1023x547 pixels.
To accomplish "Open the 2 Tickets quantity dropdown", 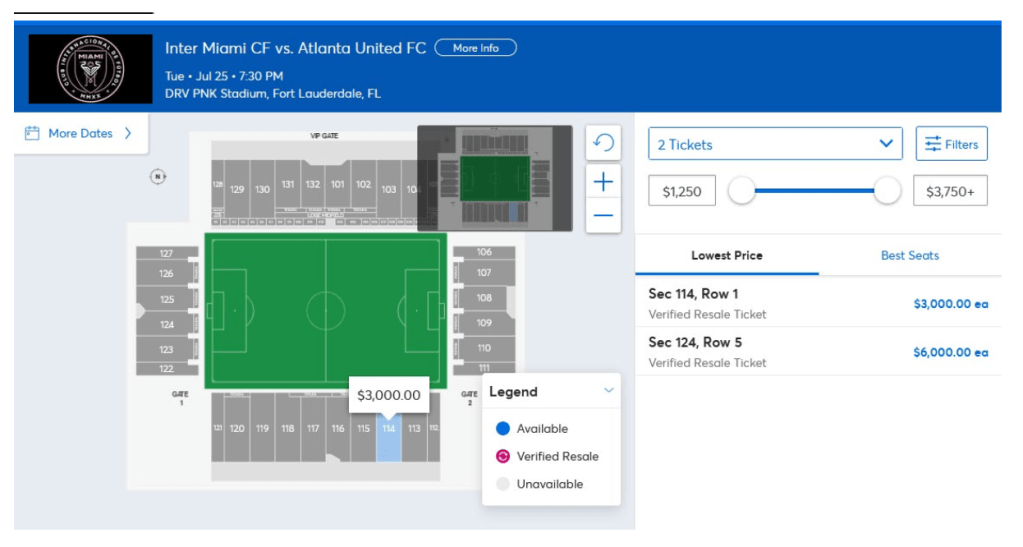I will [775, 144].
